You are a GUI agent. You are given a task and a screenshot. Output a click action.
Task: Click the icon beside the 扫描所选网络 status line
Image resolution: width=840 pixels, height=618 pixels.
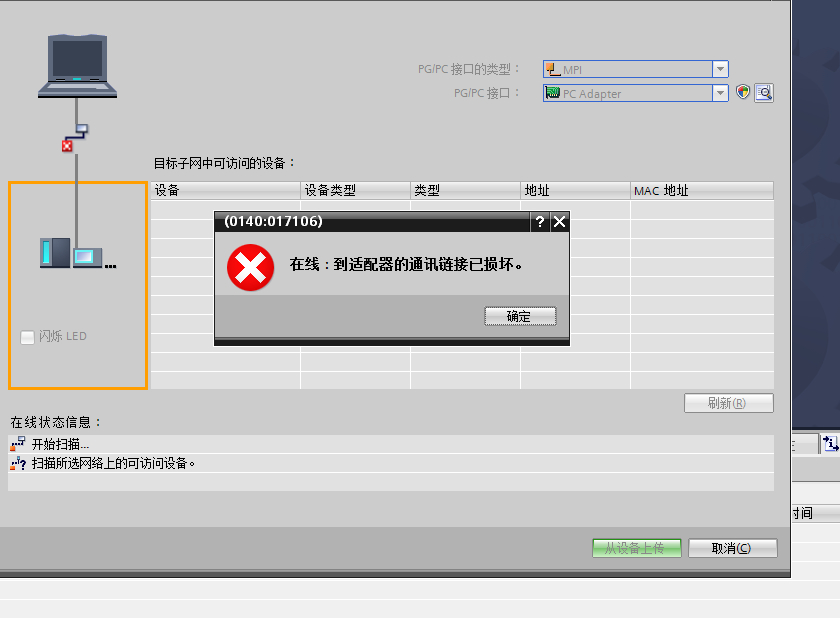click(x=18, y=464)
